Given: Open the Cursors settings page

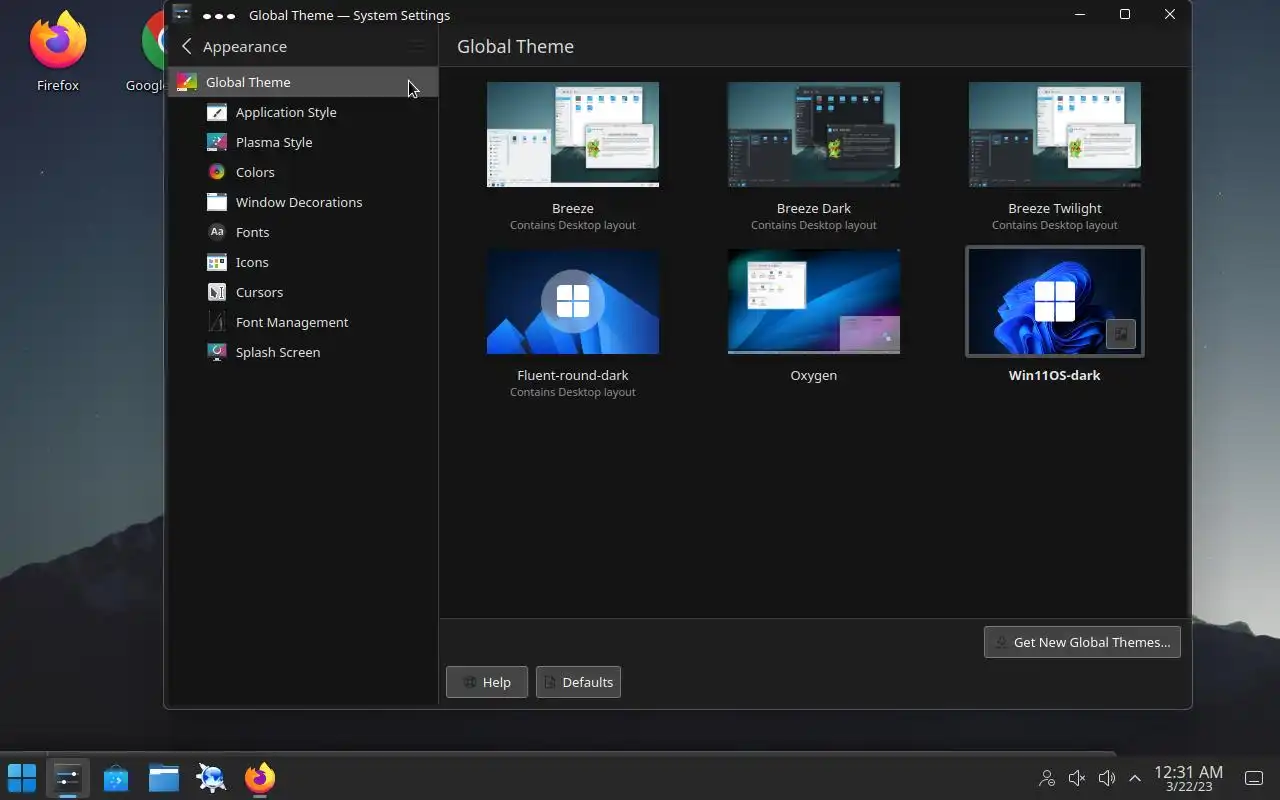Looking at the screenshot, I should click(259, 292).
